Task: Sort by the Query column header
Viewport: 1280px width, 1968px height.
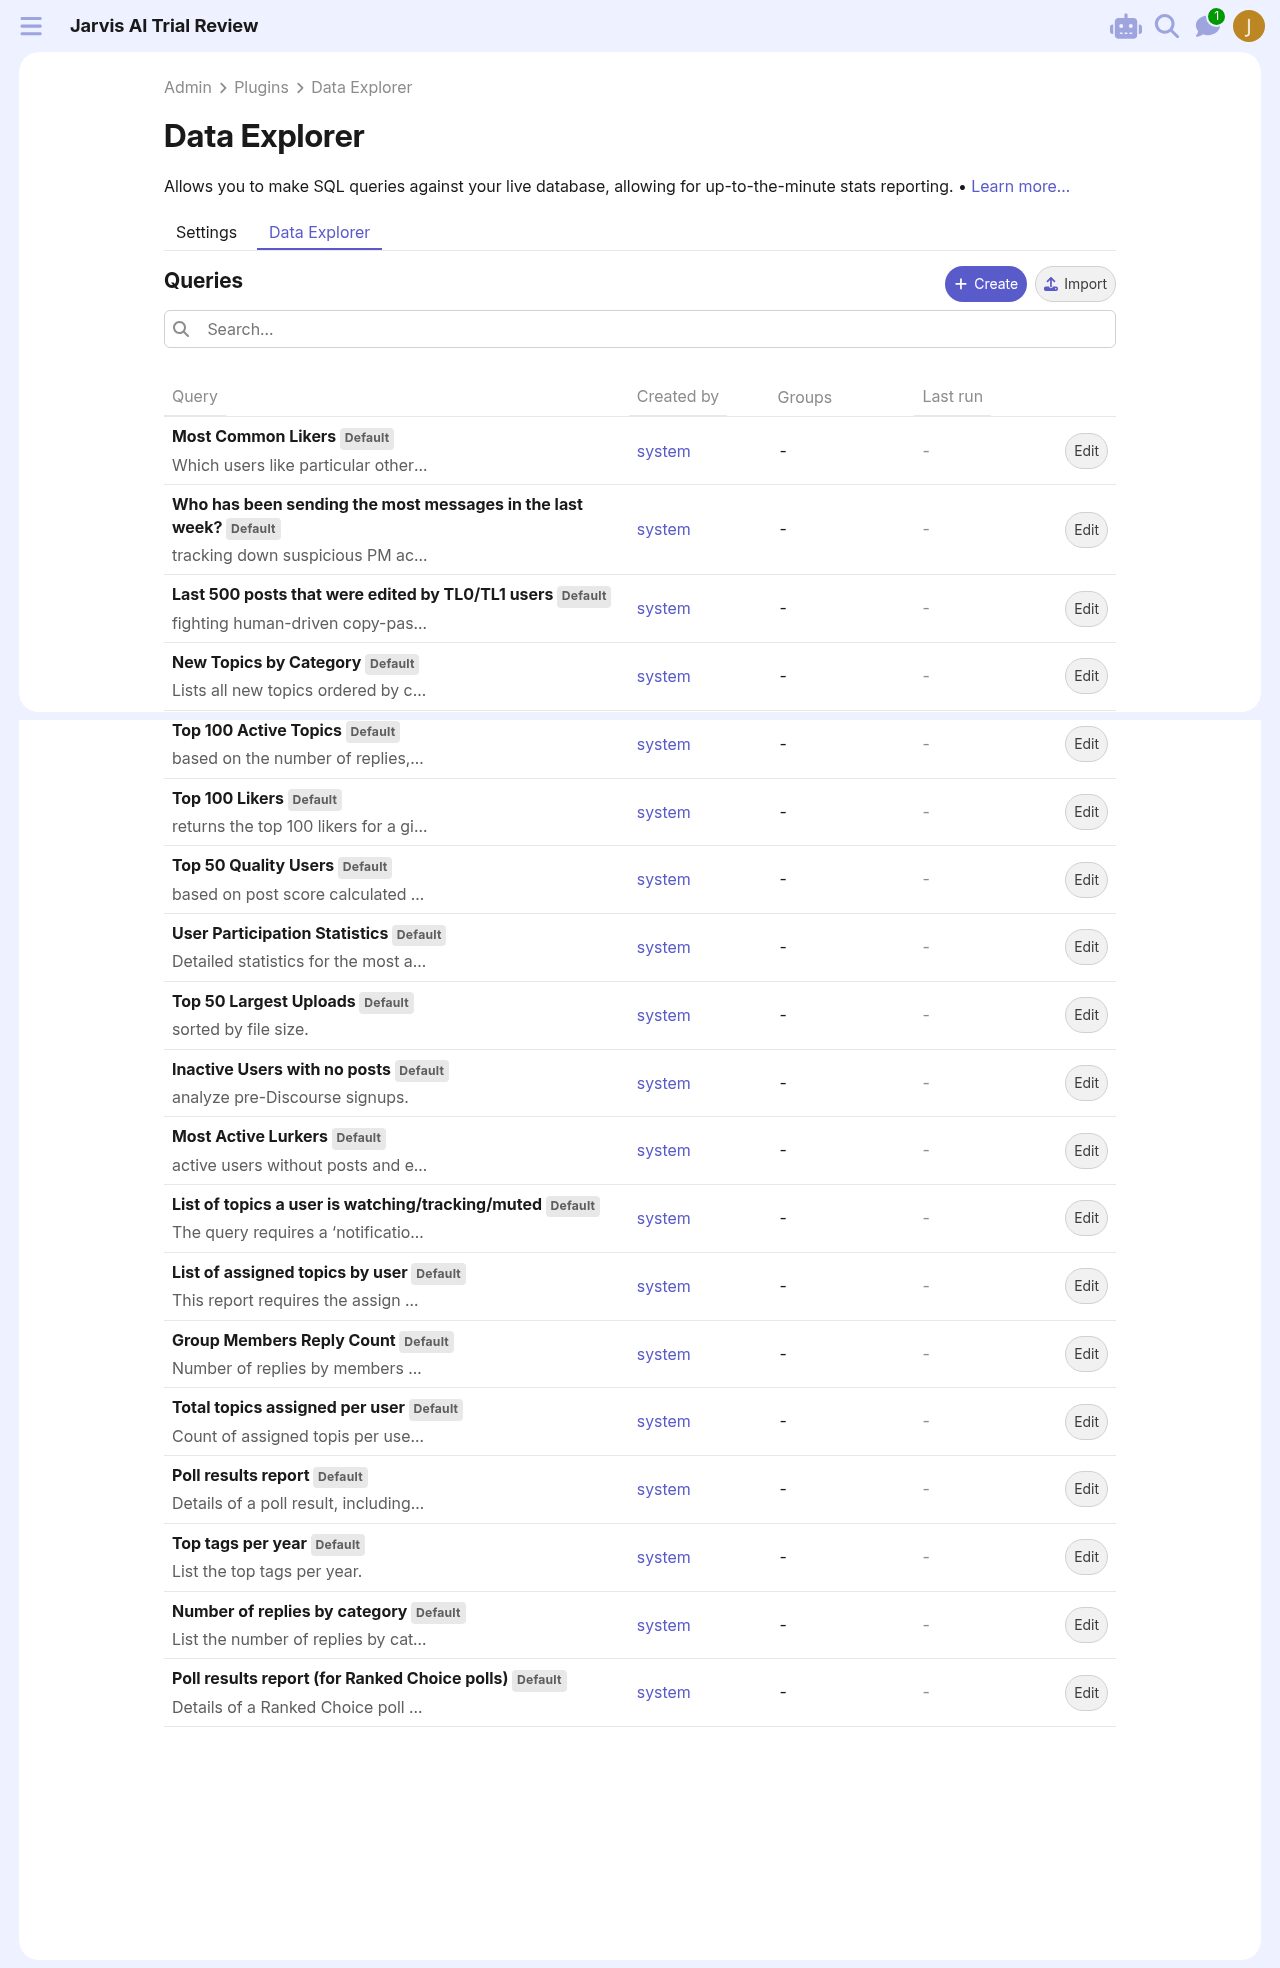Action: coord(195,396)
